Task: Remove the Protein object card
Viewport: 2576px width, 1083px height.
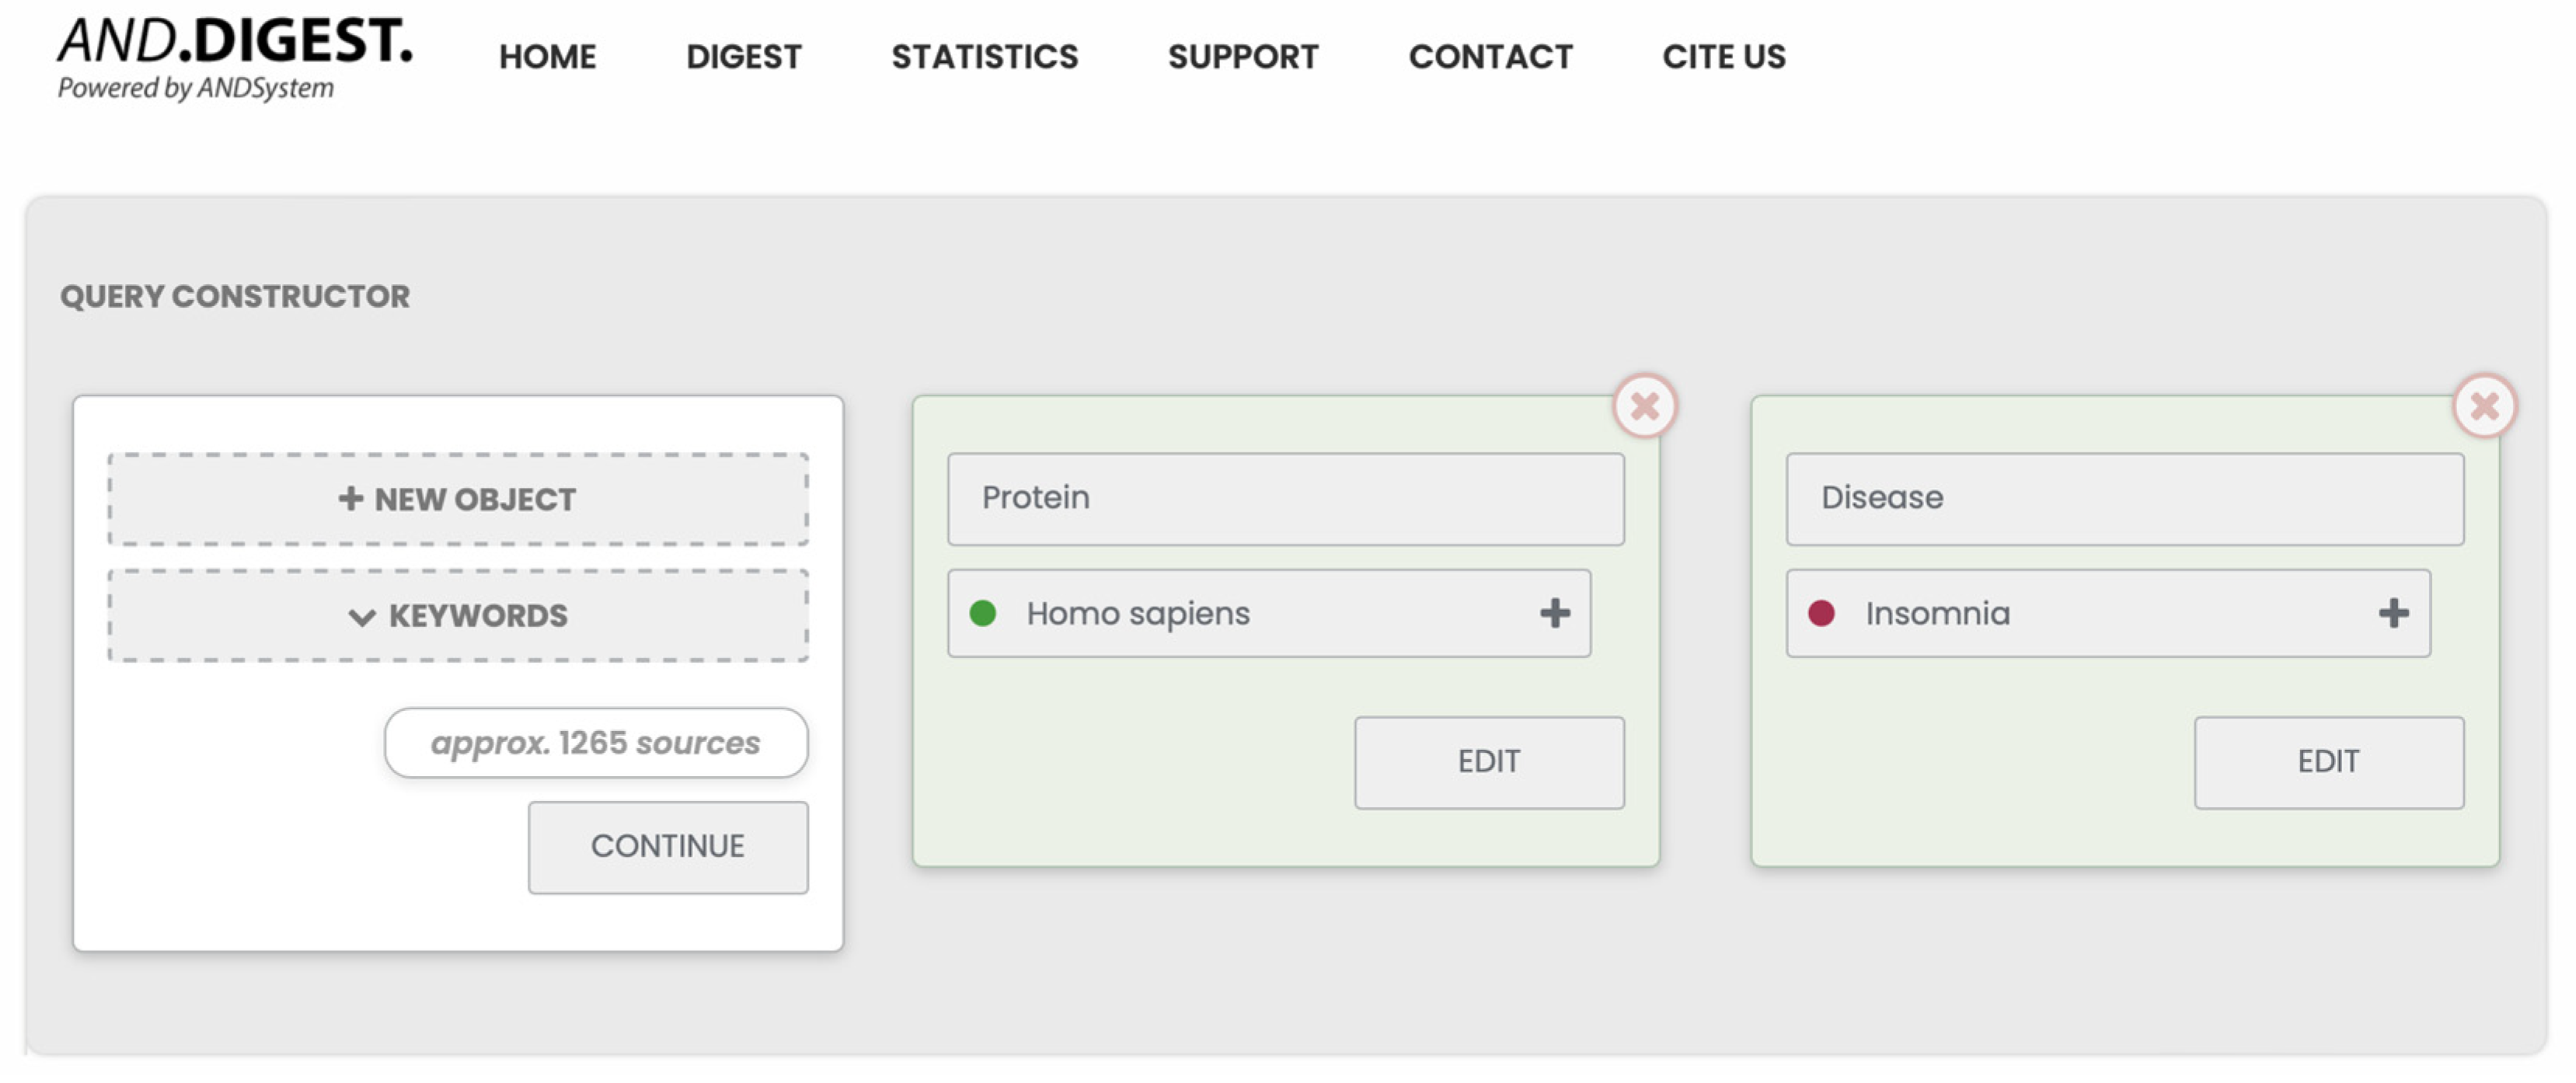Action: [1644, 406]
